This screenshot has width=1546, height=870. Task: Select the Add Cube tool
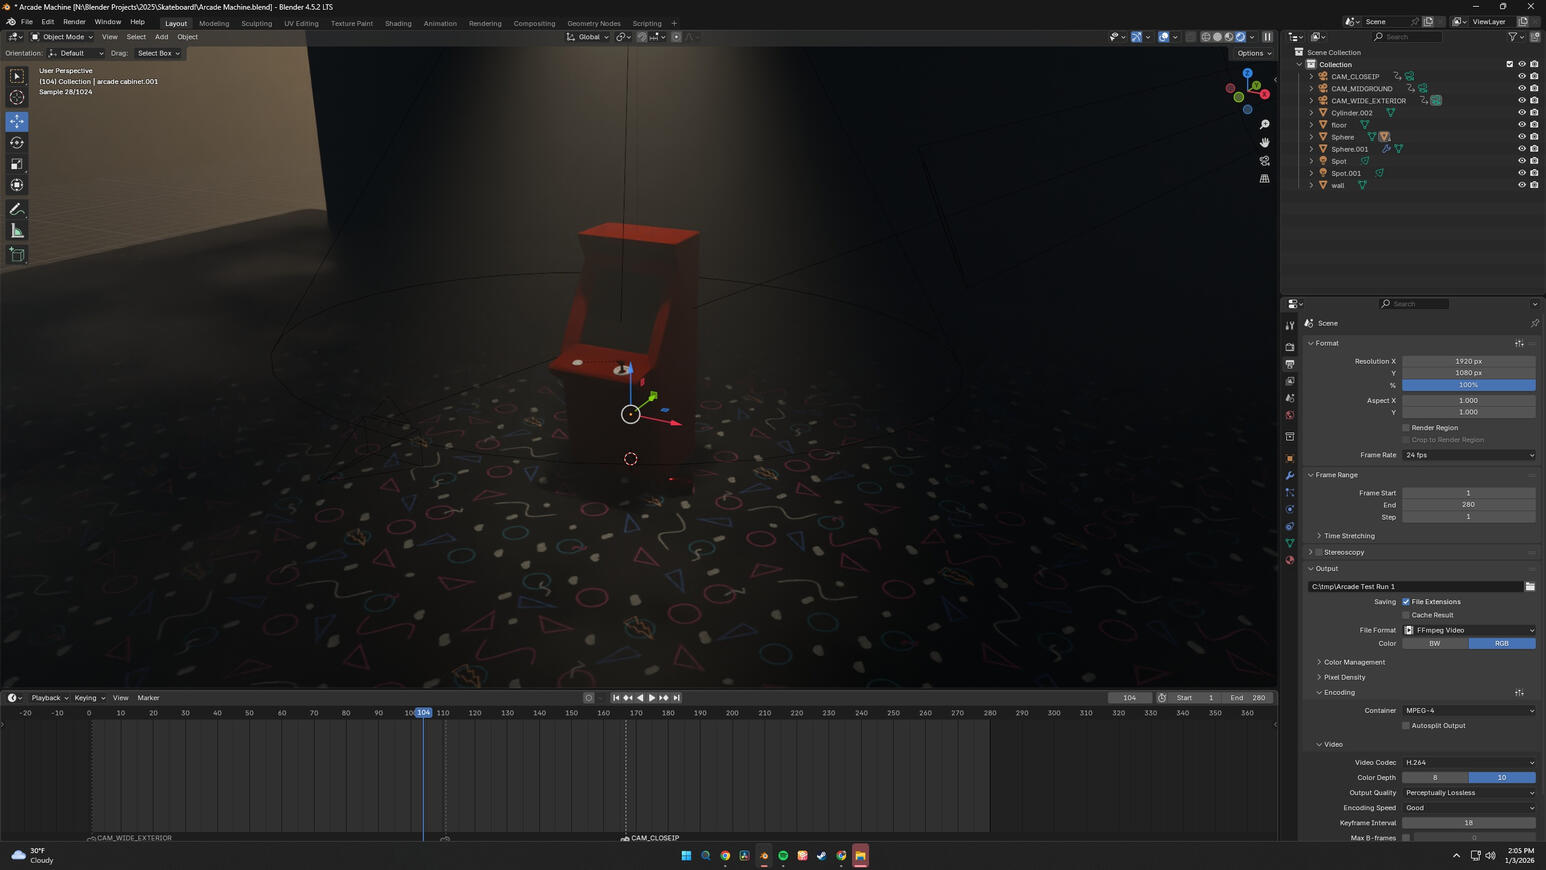pos(17,255)
